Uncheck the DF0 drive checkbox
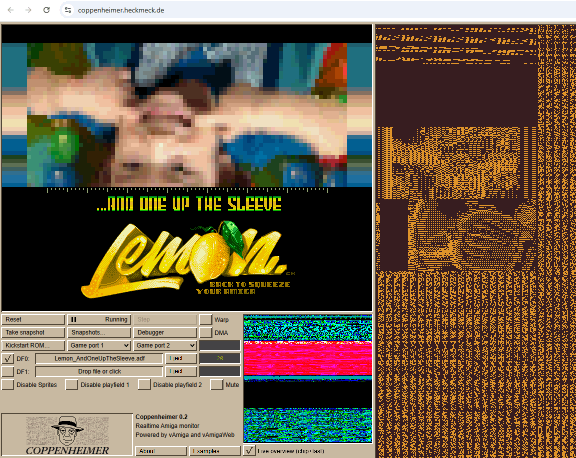Viewport: 576px width, 458px height. point(8,358)
